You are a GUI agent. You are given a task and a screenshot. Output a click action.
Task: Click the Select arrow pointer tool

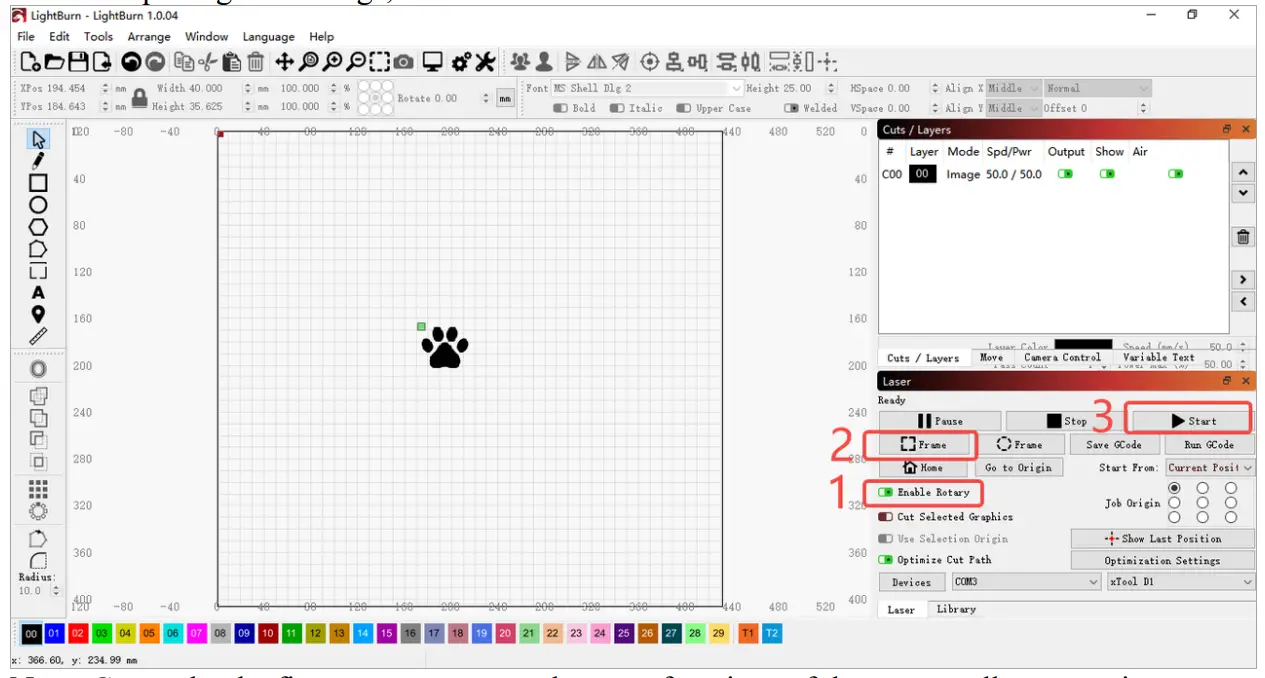pos(38,139)
